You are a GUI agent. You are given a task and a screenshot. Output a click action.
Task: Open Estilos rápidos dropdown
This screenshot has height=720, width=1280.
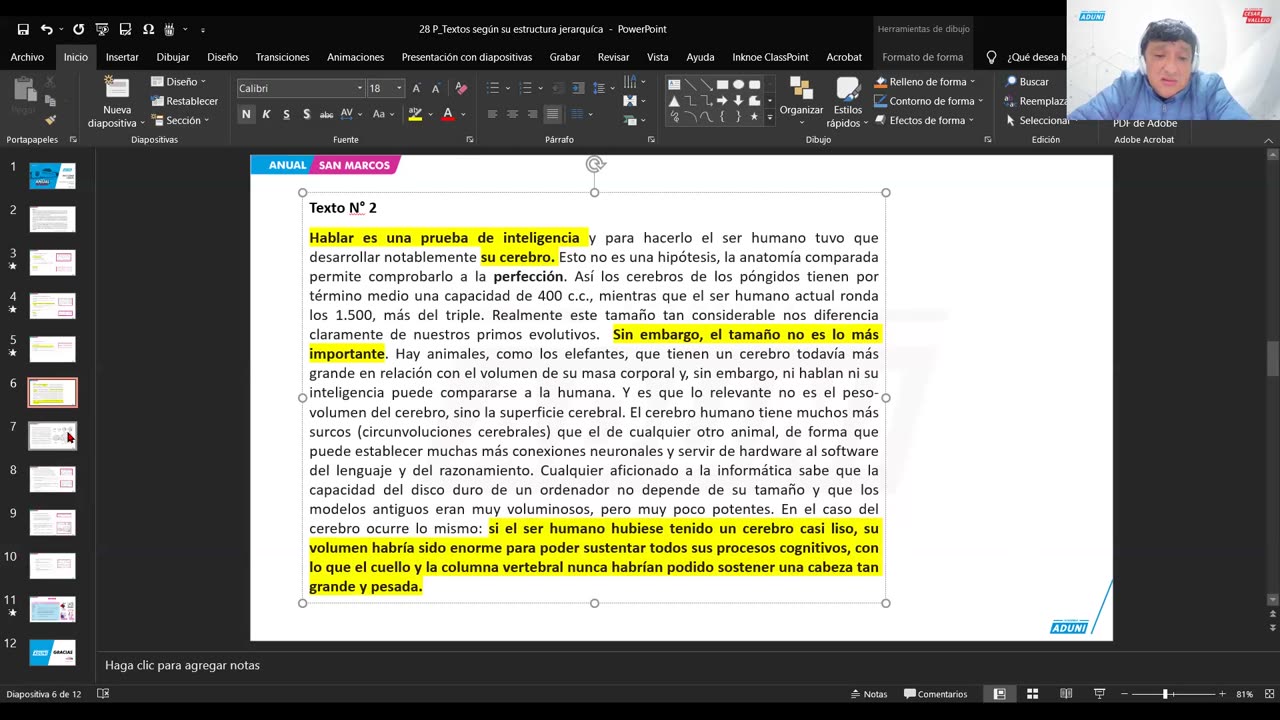point(847,103)
